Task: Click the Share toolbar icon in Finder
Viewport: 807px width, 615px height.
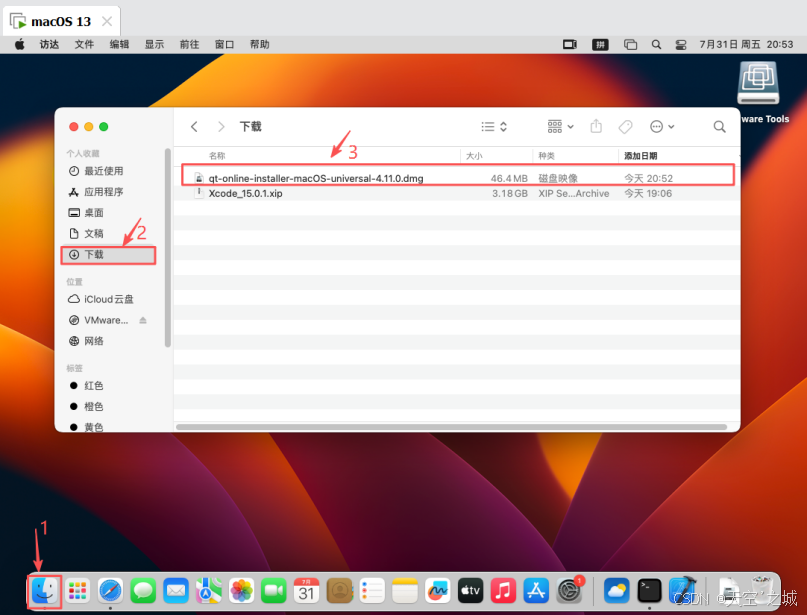Action: [596, 126]
